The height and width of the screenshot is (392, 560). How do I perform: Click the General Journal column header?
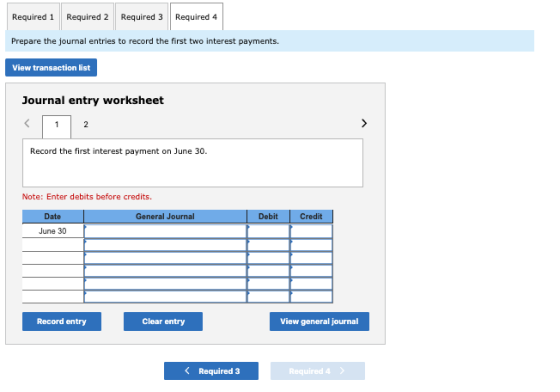[165, 216]
